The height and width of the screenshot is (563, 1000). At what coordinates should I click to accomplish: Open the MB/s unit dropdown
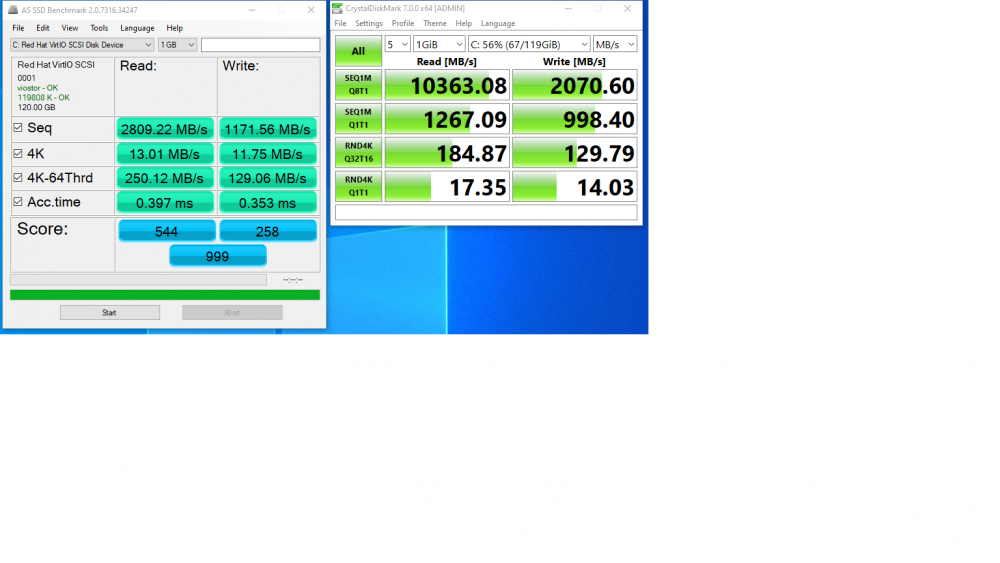pyautogui.click(x=615, y=44)
